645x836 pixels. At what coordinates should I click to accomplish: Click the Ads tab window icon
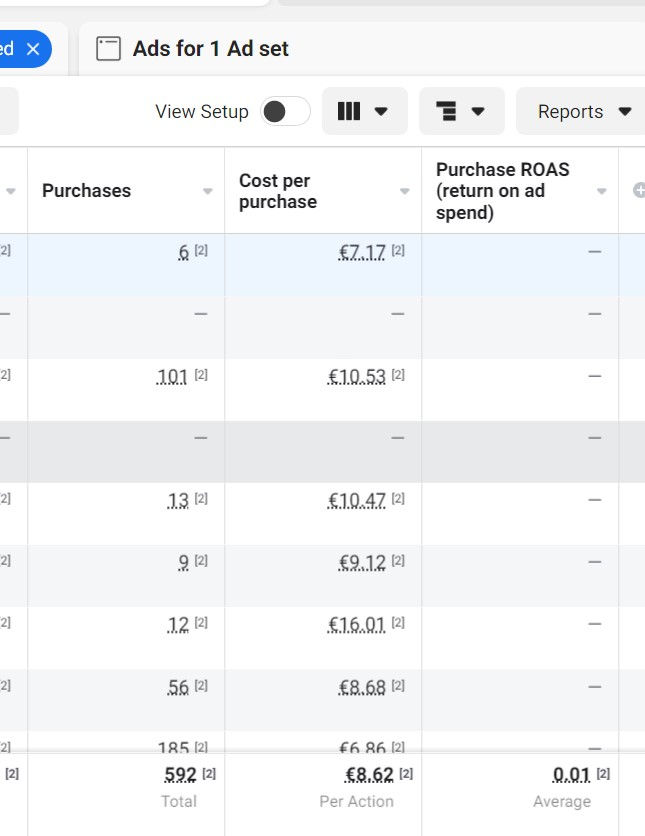(x=108, y=48)
